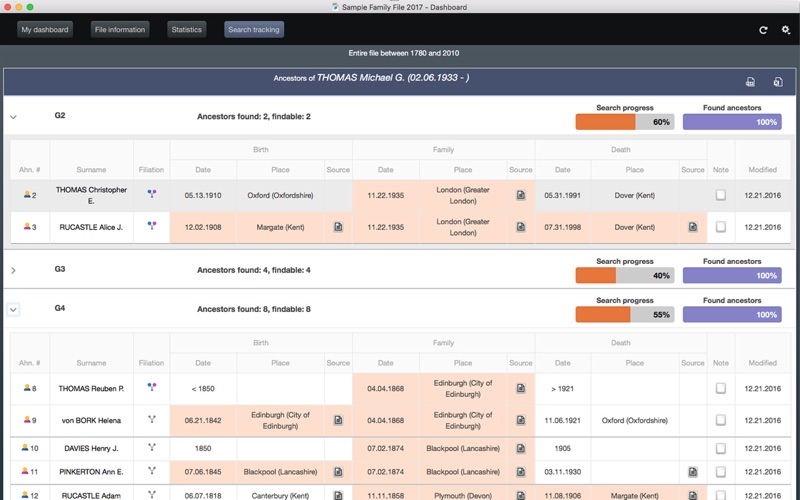Viewport: 800px width, 500px height.
Task: Click the surname link RUCASTLE Alice J.
Action: (91, 227)
